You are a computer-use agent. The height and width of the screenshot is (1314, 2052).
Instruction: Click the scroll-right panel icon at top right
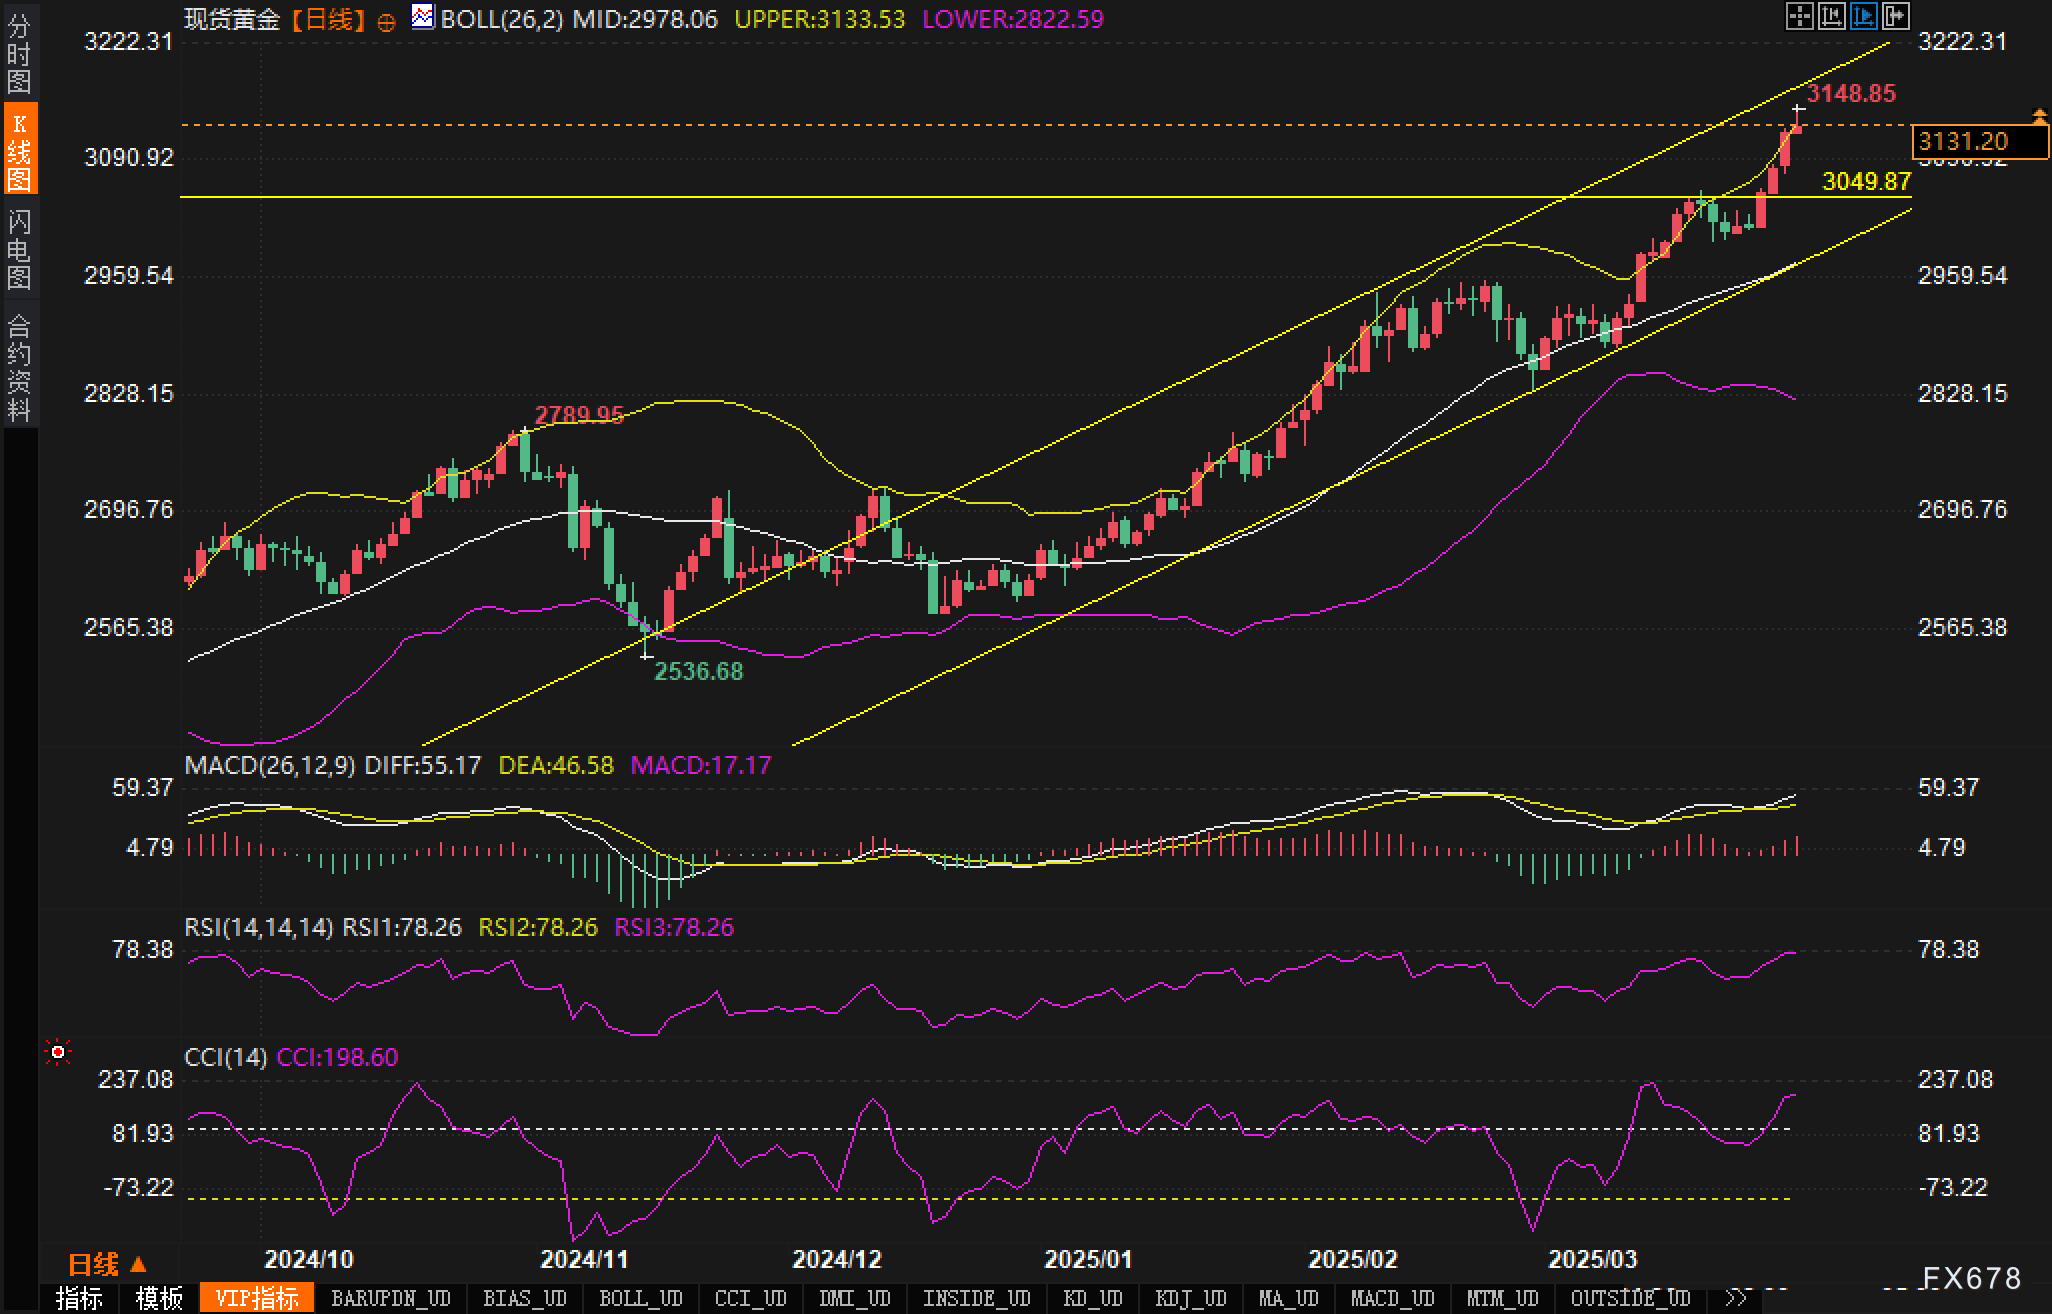1895,16
